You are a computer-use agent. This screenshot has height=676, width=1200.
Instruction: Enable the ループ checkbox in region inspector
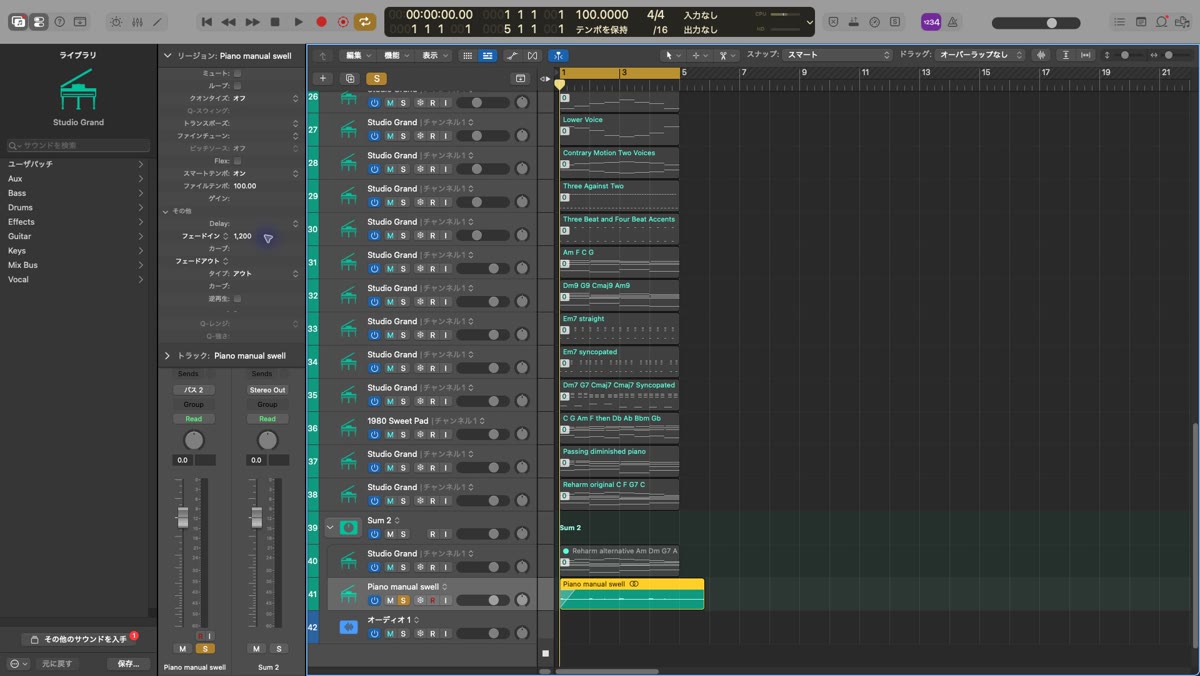pos(237,86)
